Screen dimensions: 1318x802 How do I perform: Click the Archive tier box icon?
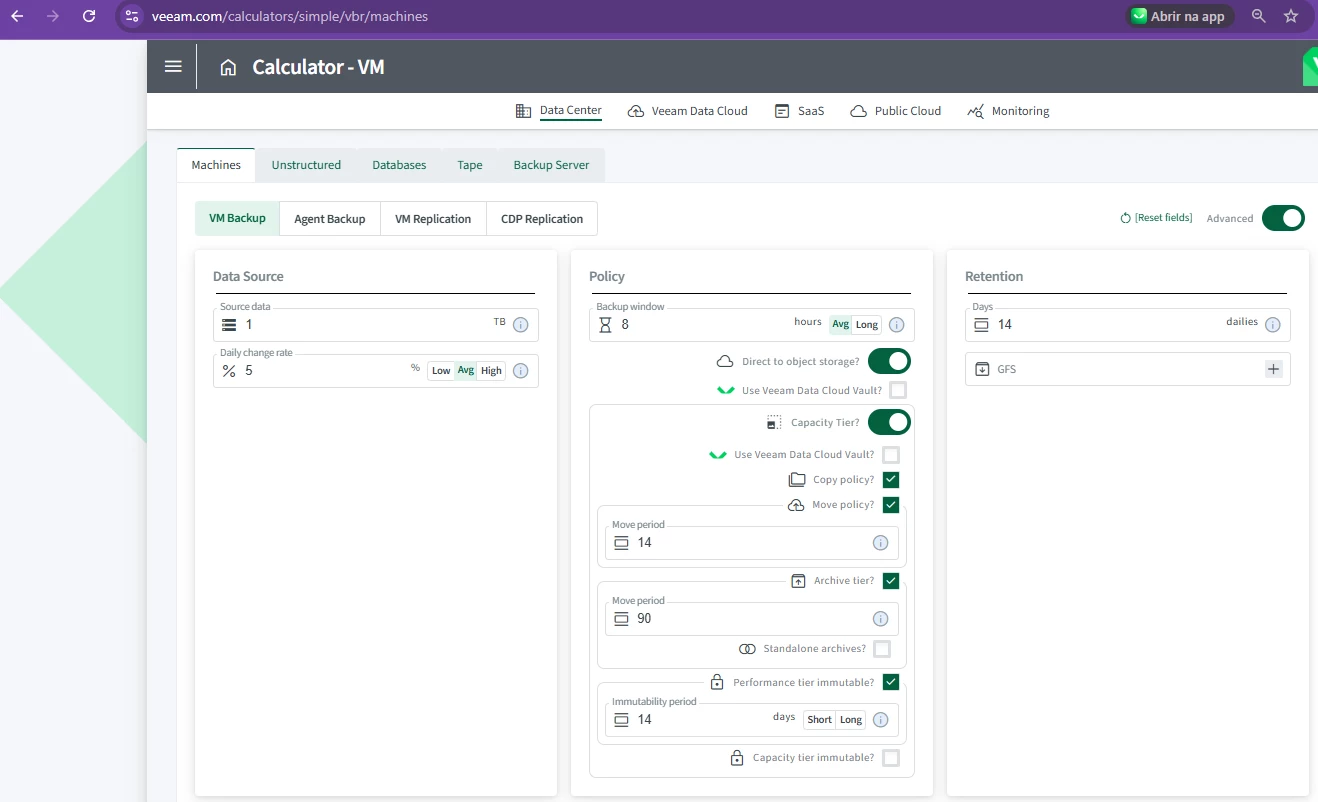tap(798, 581)
